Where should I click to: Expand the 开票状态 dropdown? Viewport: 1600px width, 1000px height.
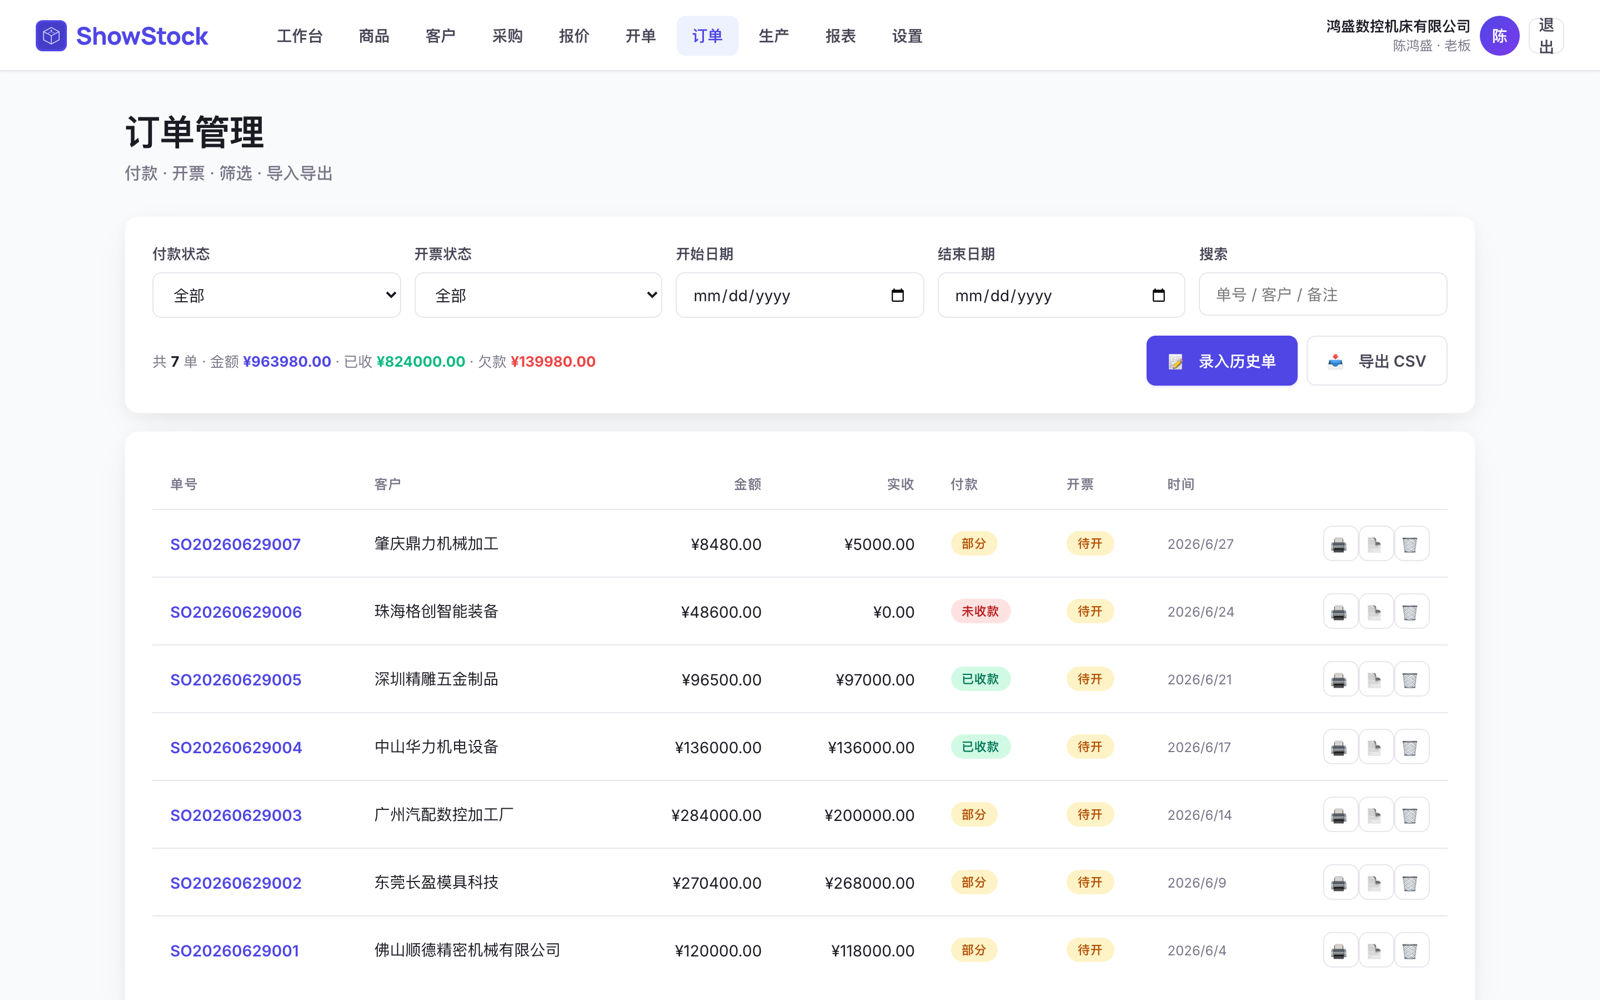click(538, 295)
